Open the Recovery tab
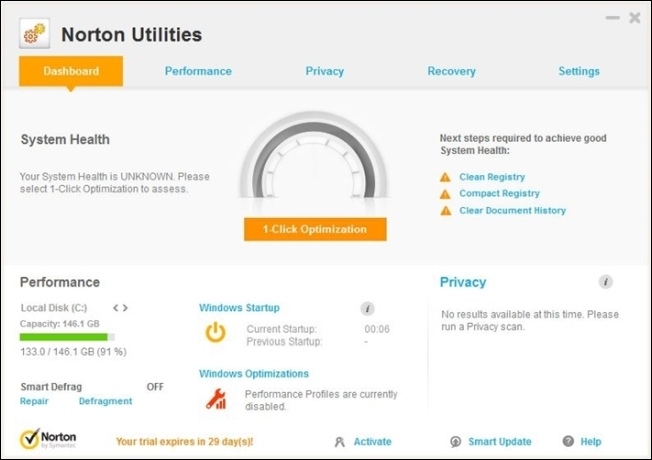This screenshot has height=460, width=652. point(452,71)
